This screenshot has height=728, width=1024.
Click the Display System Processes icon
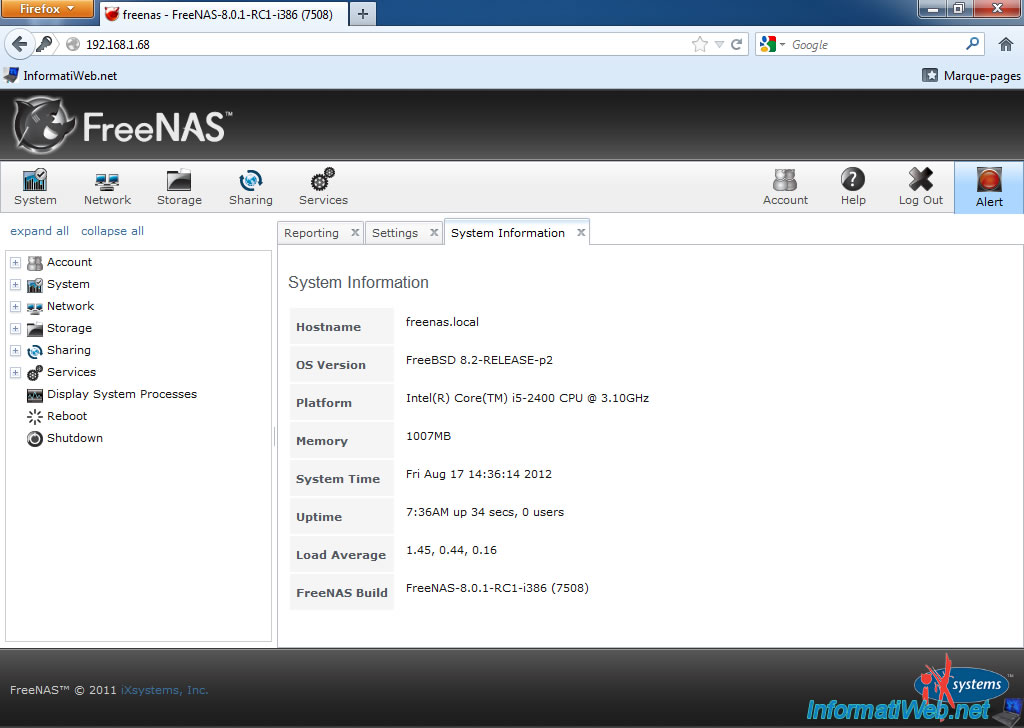[x=35, y=395]
